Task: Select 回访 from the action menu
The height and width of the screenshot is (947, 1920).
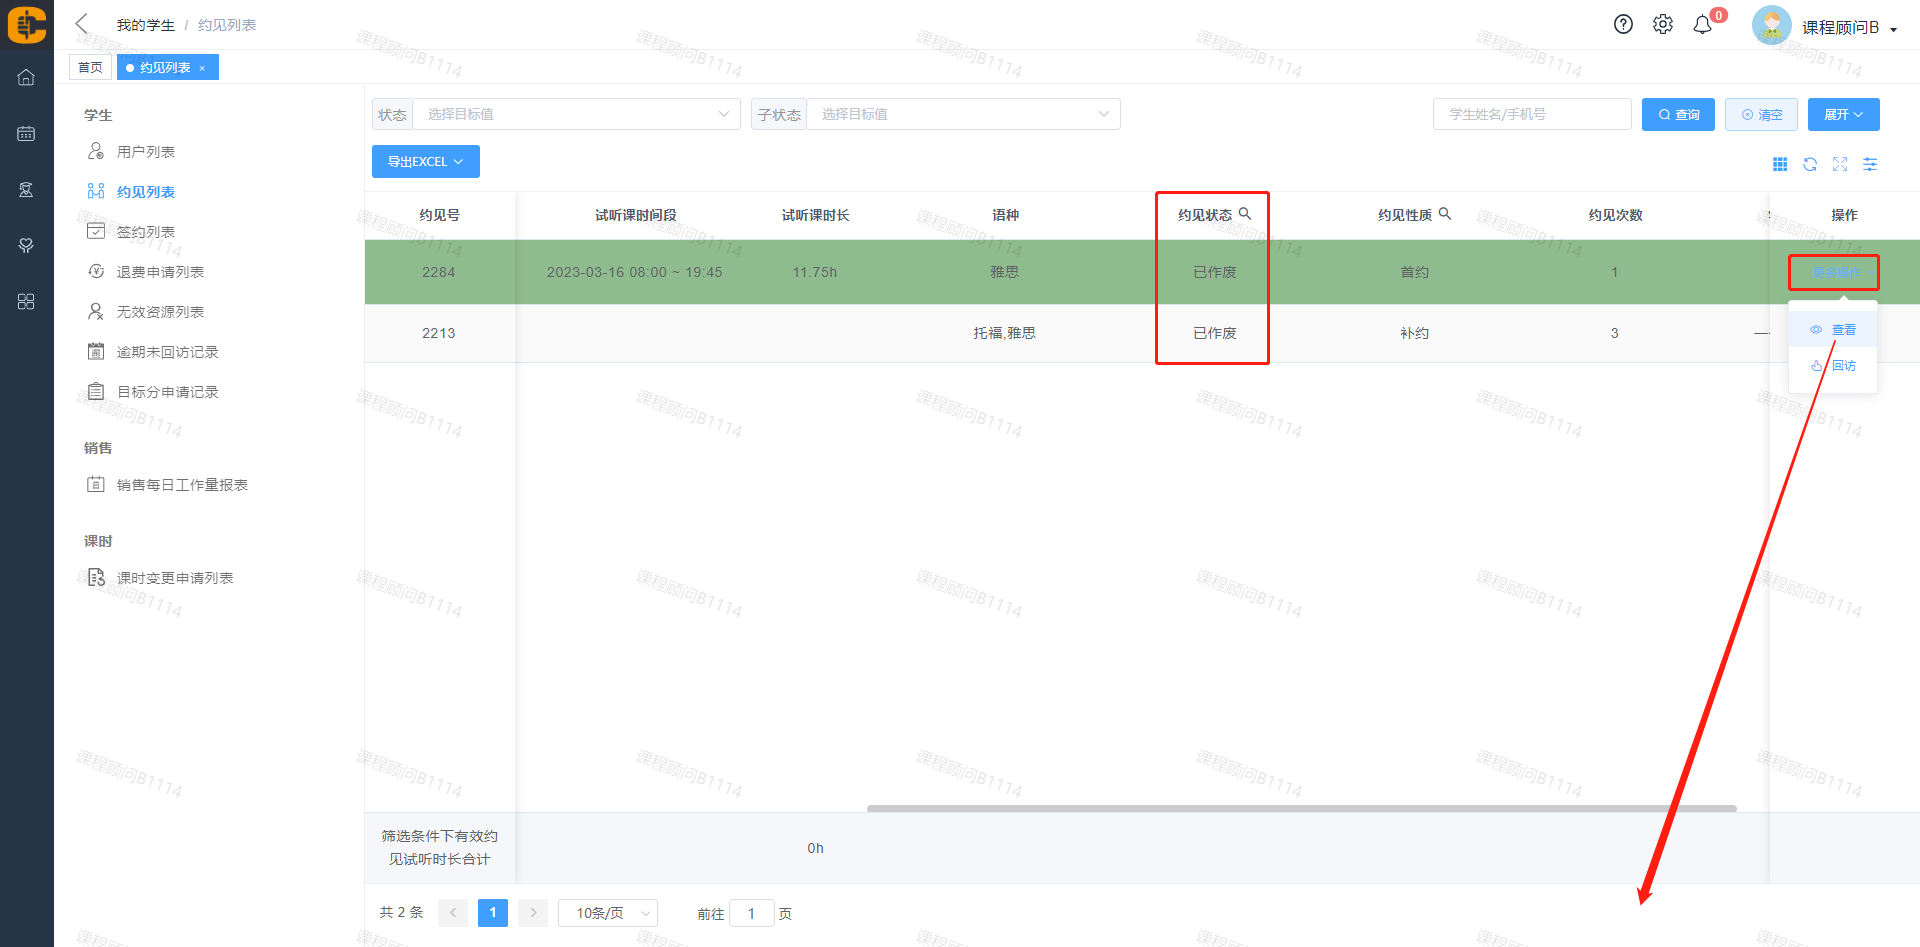Action: click(x=1833, y=366)
